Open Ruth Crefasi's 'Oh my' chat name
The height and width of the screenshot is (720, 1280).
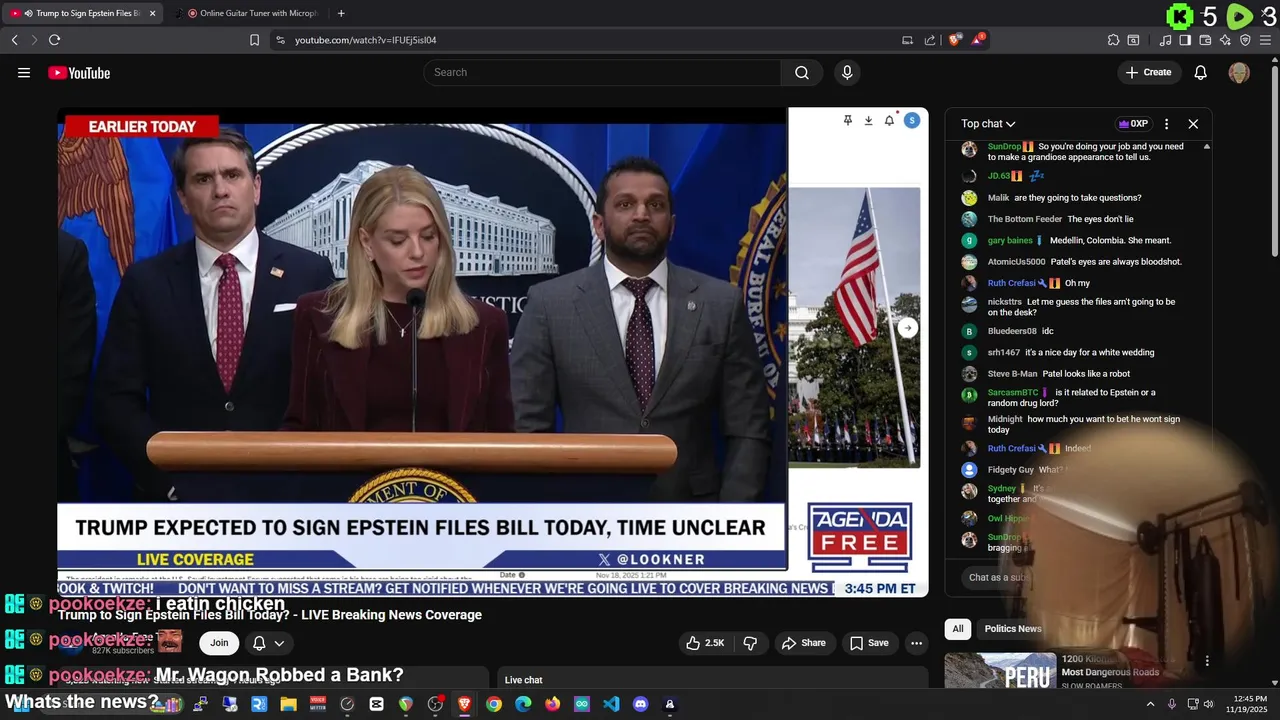[x=1011, y=283]
